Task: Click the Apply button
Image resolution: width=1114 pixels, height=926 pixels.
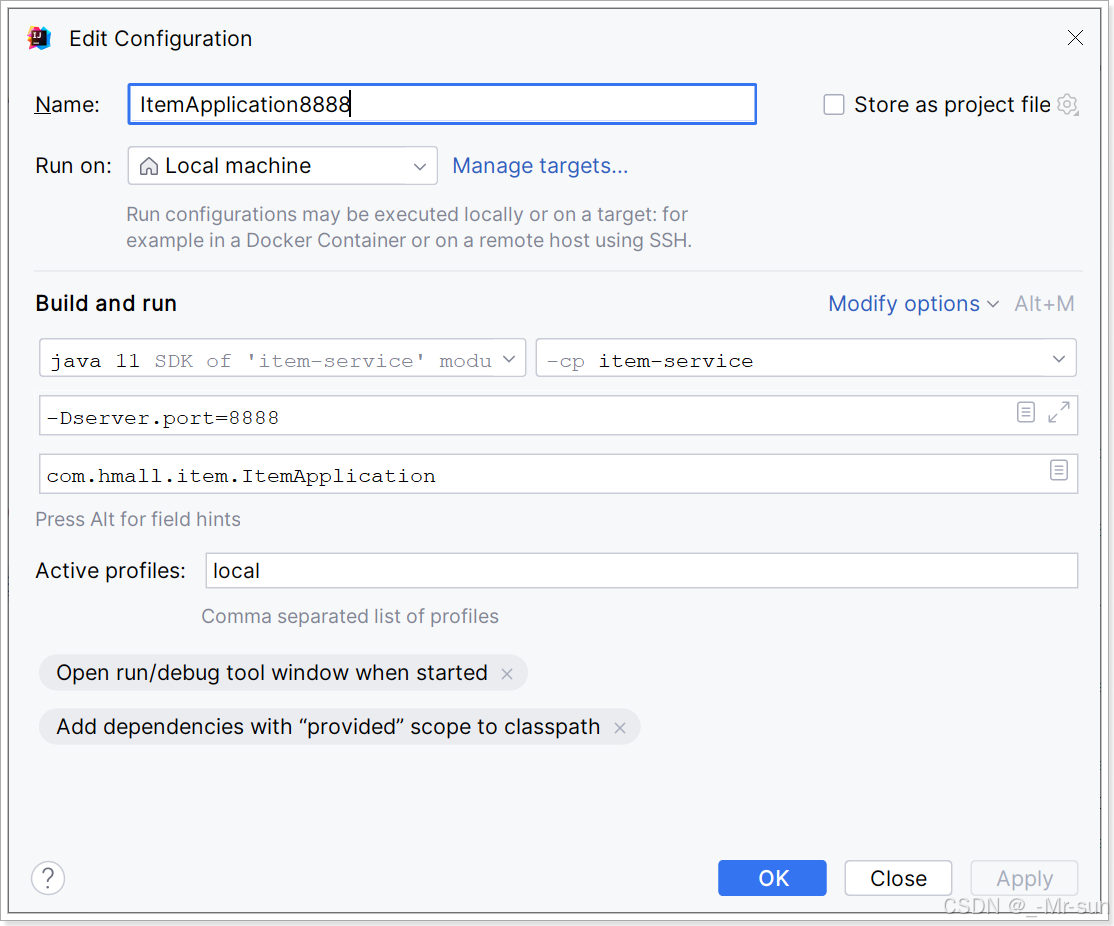Action: click(x=1024, y=878)
